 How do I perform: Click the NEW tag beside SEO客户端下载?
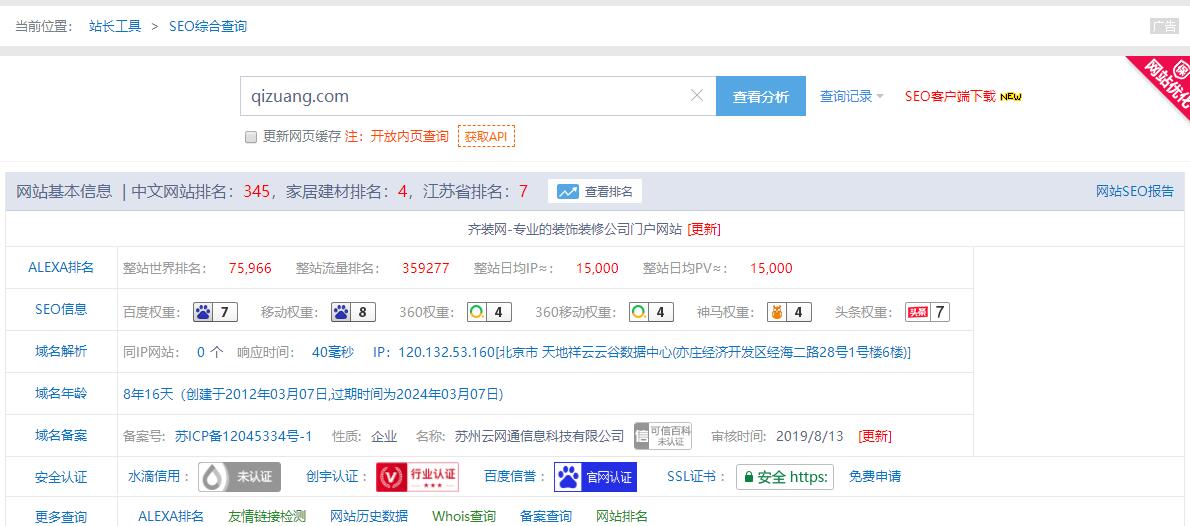click(x=1011, y=97)
